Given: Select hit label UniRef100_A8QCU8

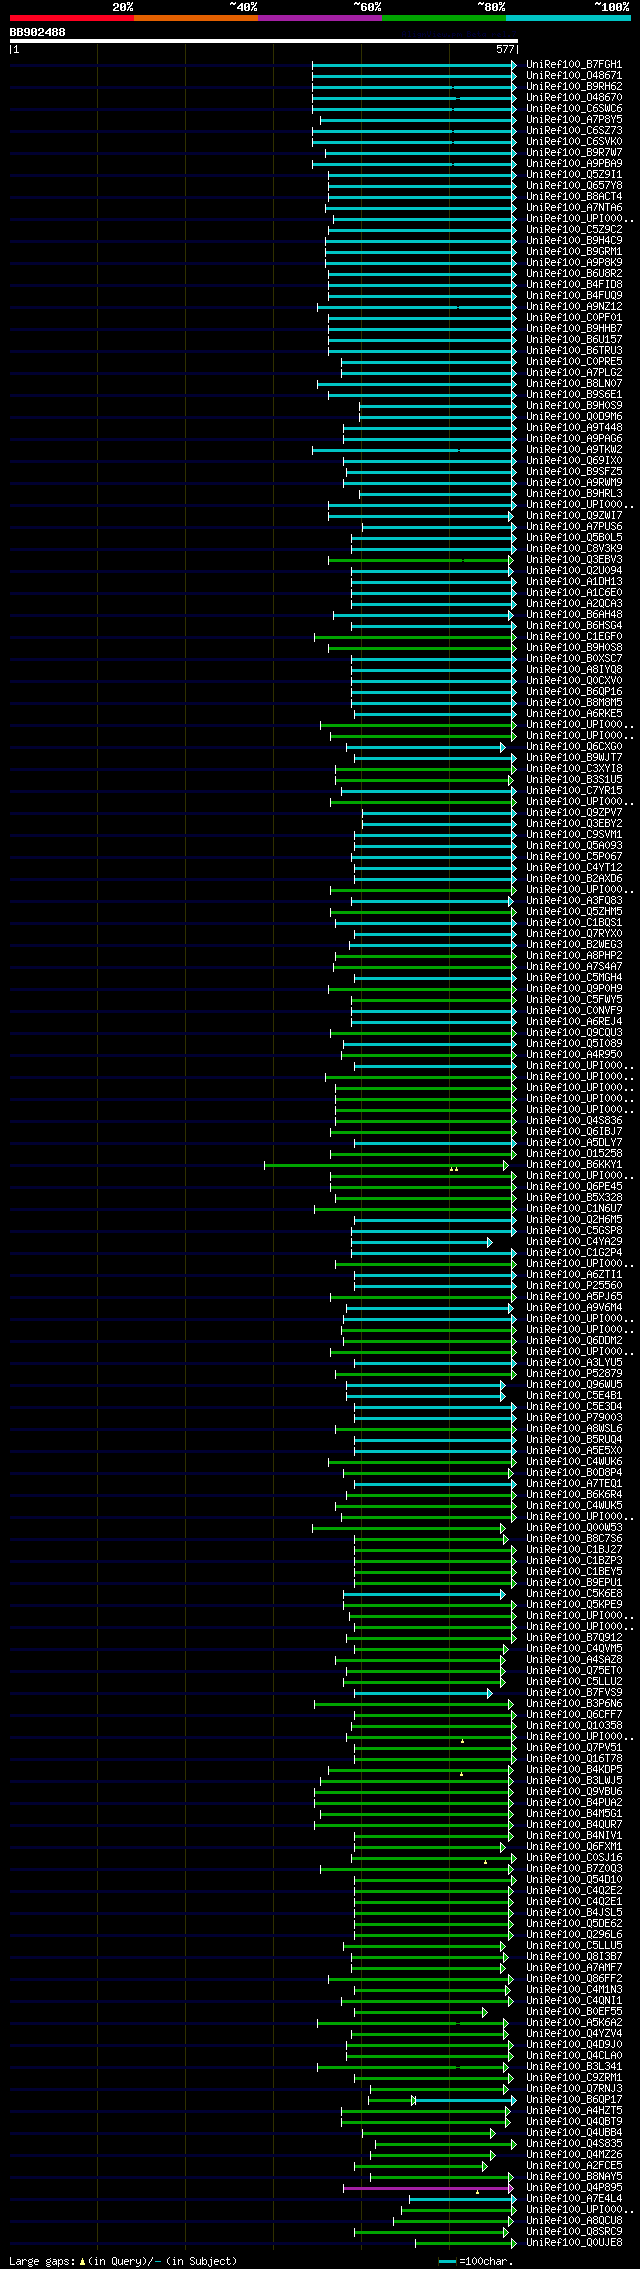Looking at the screenshot, I should tap(574, 2220).
